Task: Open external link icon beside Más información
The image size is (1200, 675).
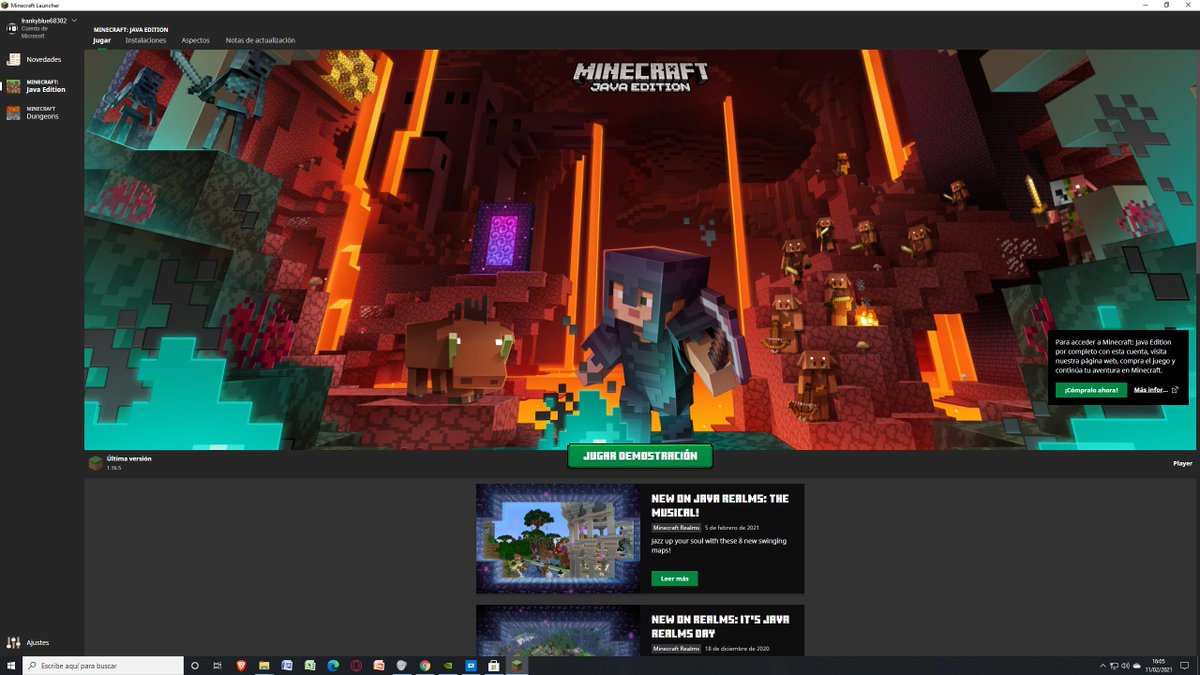Action: 1175,390
